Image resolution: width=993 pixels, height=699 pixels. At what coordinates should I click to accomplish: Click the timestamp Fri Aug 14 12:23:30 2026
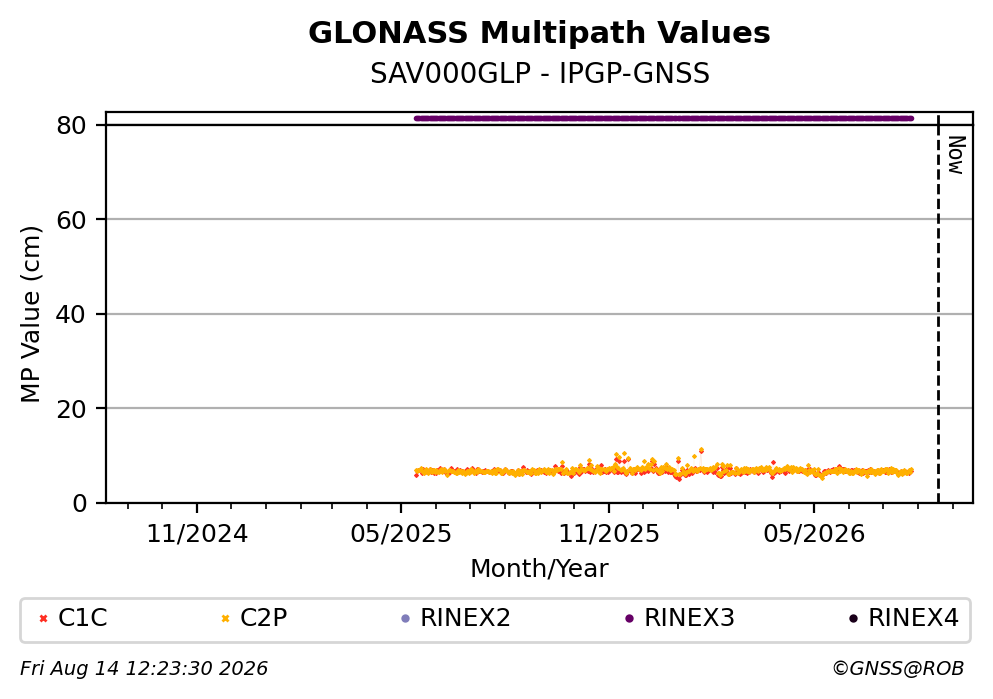(144, 669)
